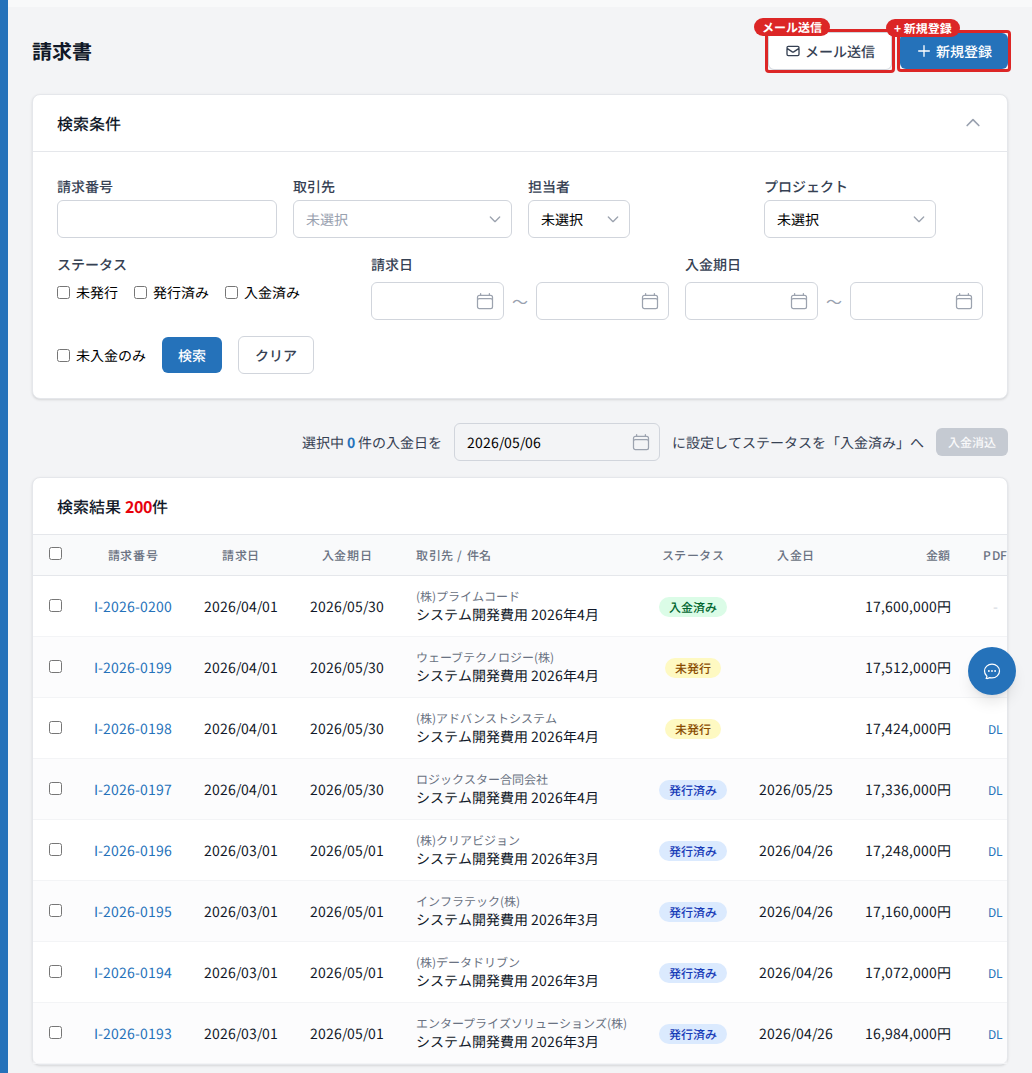Image resolution: width=1032 pixels, height=1073 pixels.
Task: Select row checkbox for I-2026-0200
Action: (55, 606)
